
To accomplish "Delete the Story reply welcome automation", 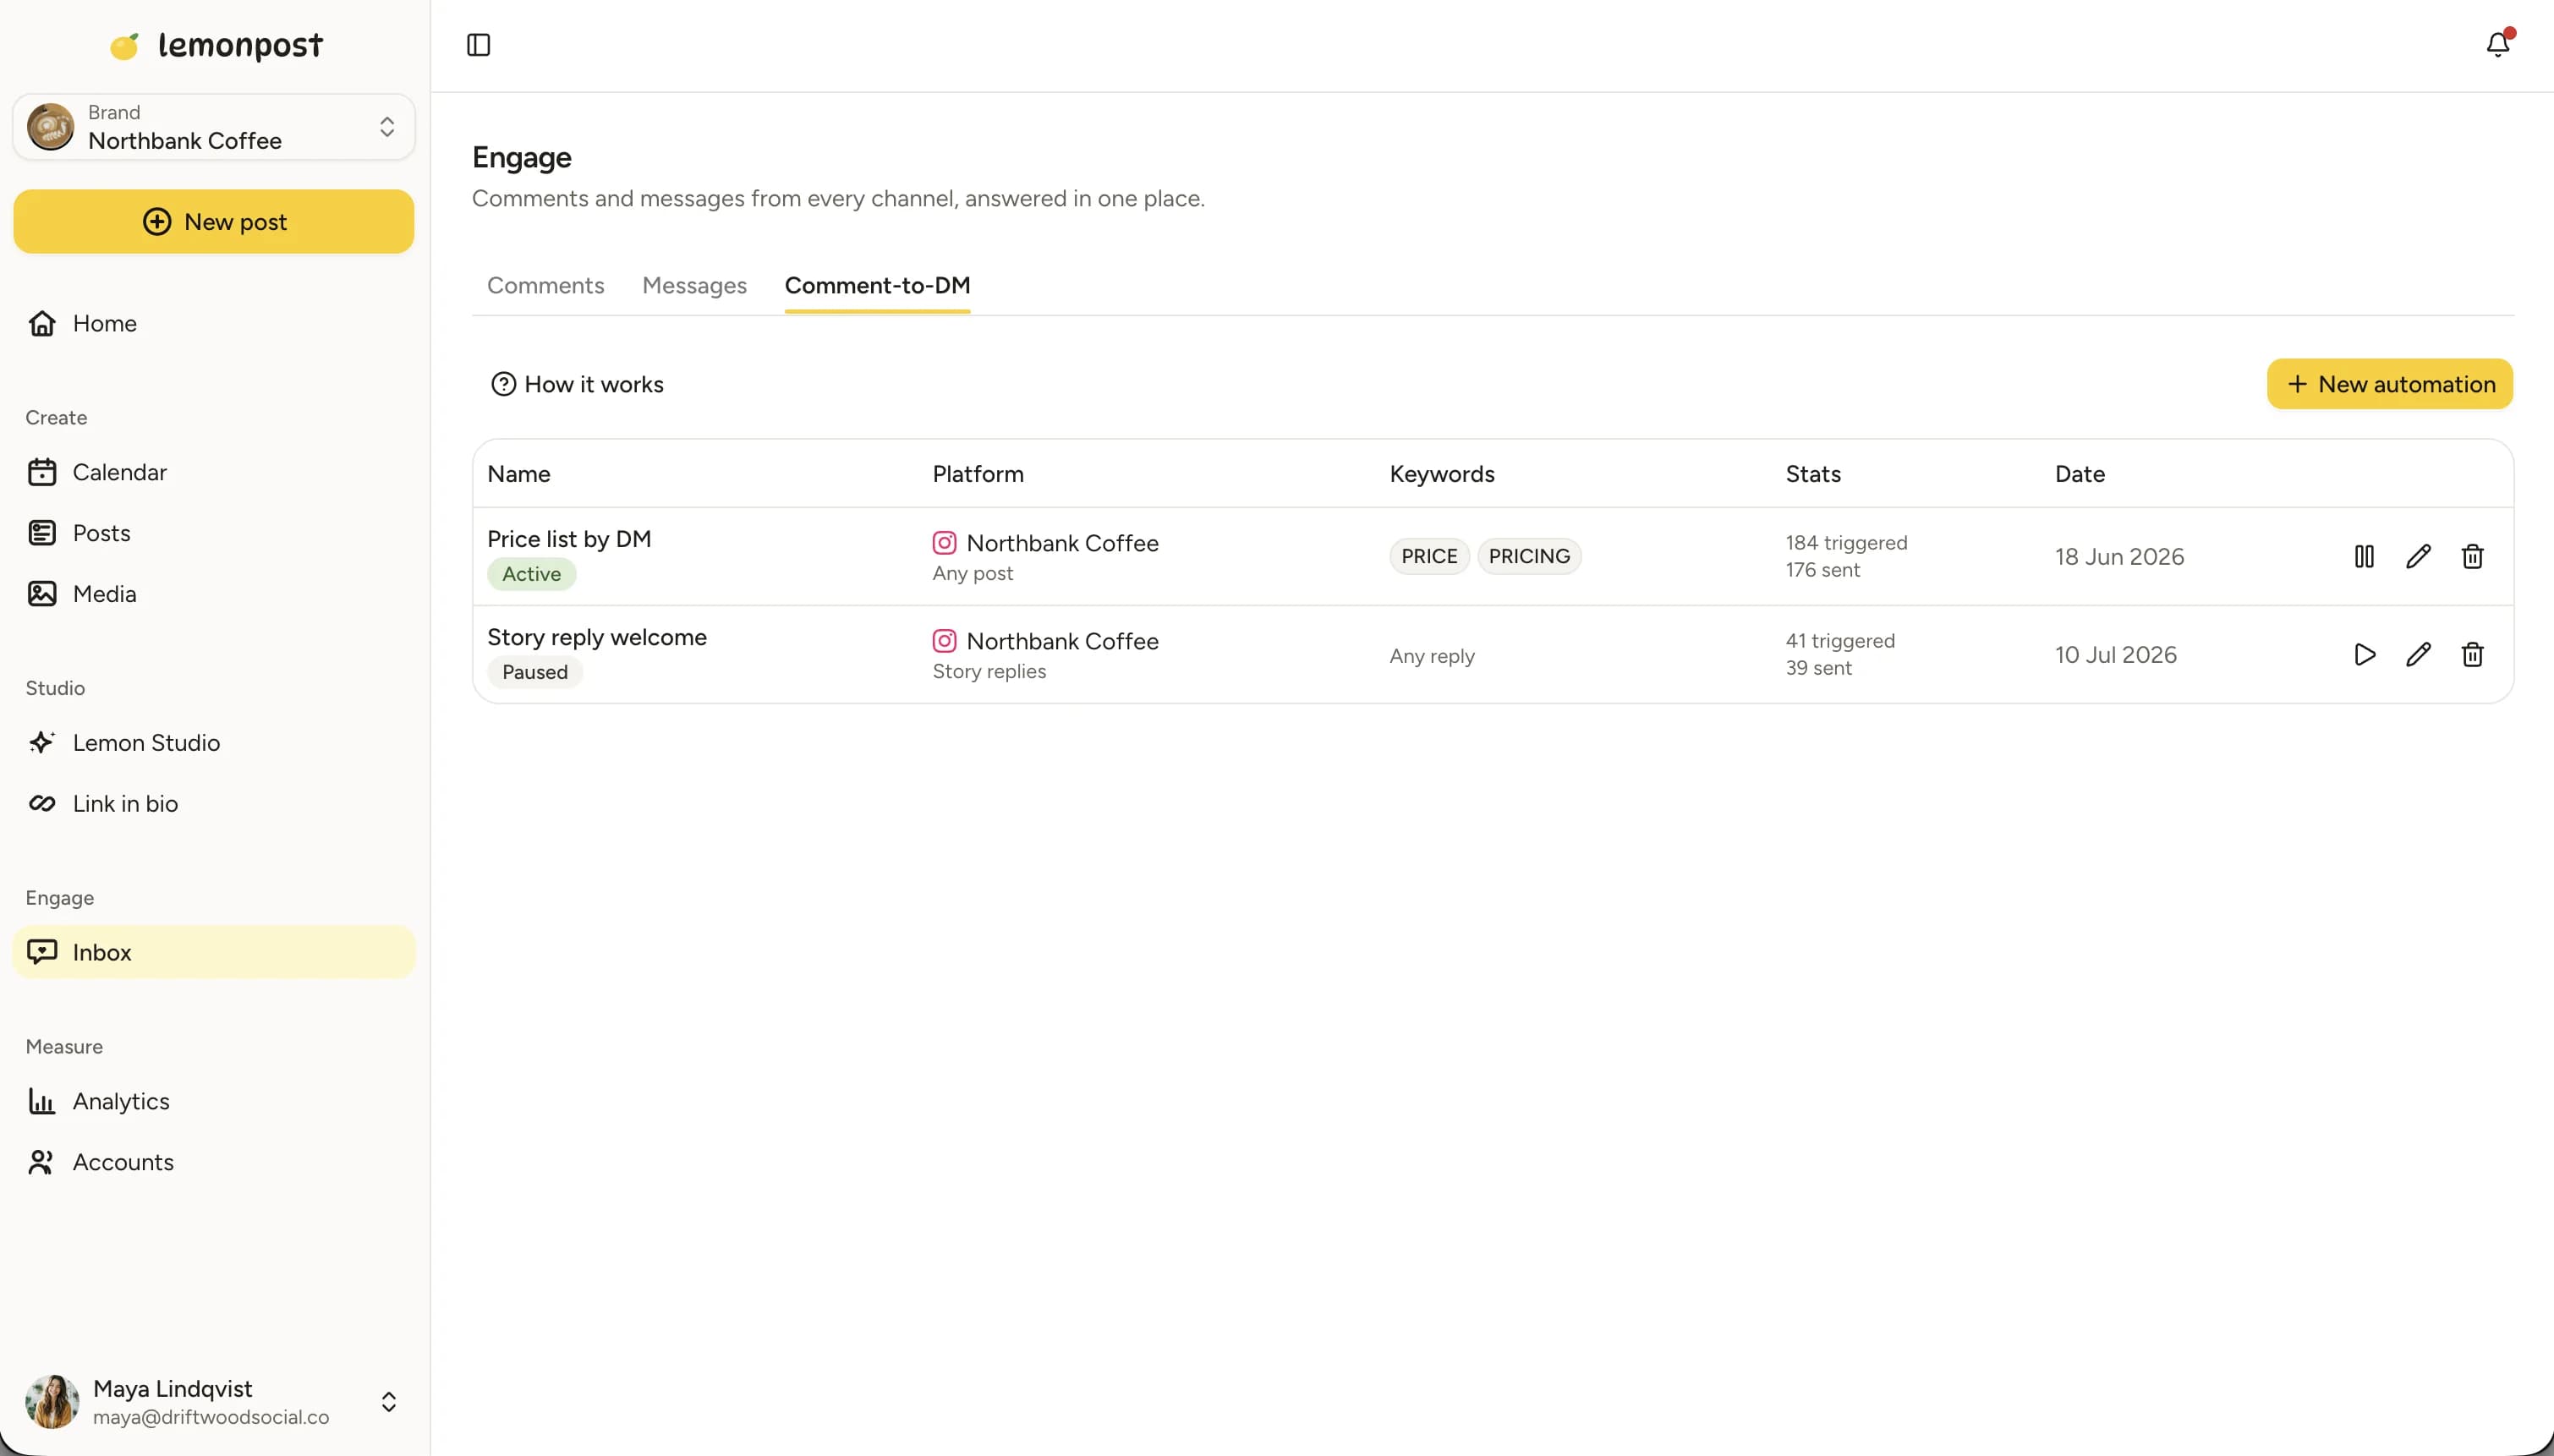I will pyautogui.click(x=2472, y=654).
